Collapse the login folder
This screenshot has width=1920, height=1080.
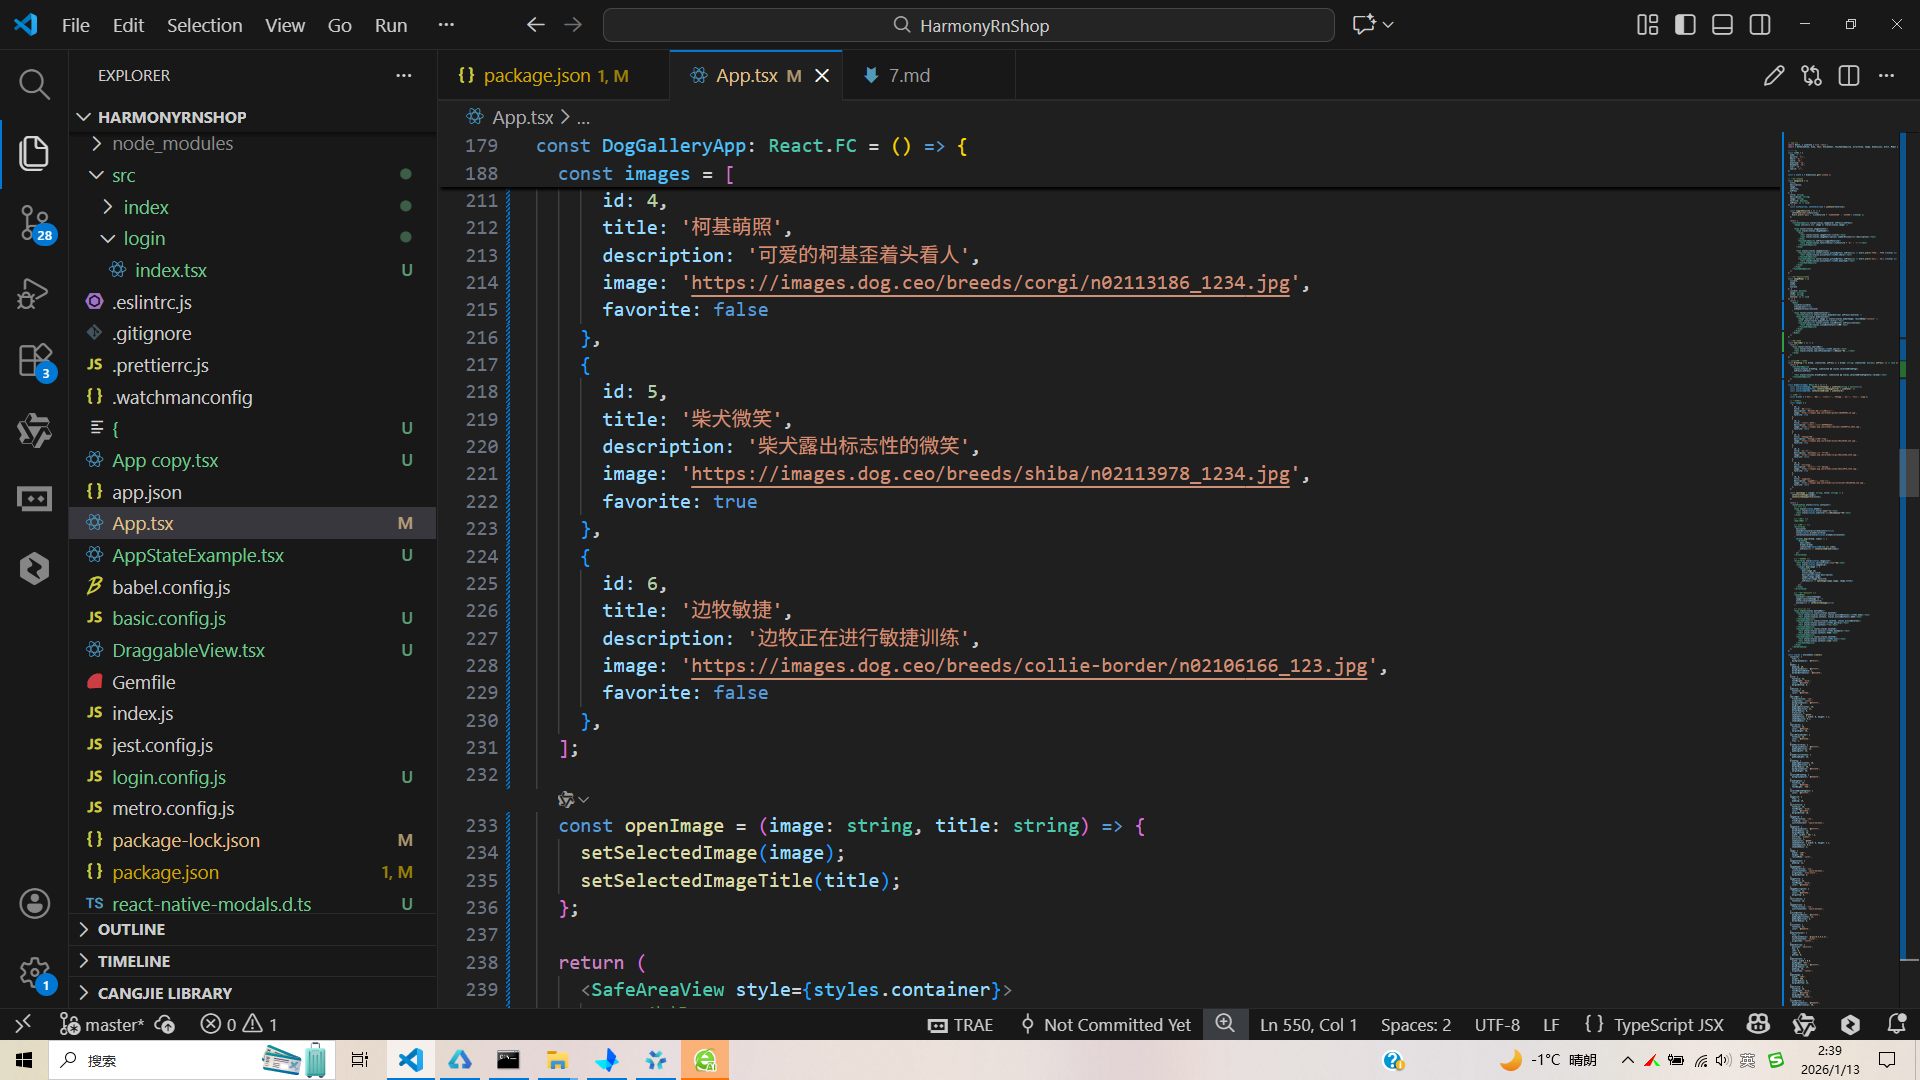(x=144, y=239)
